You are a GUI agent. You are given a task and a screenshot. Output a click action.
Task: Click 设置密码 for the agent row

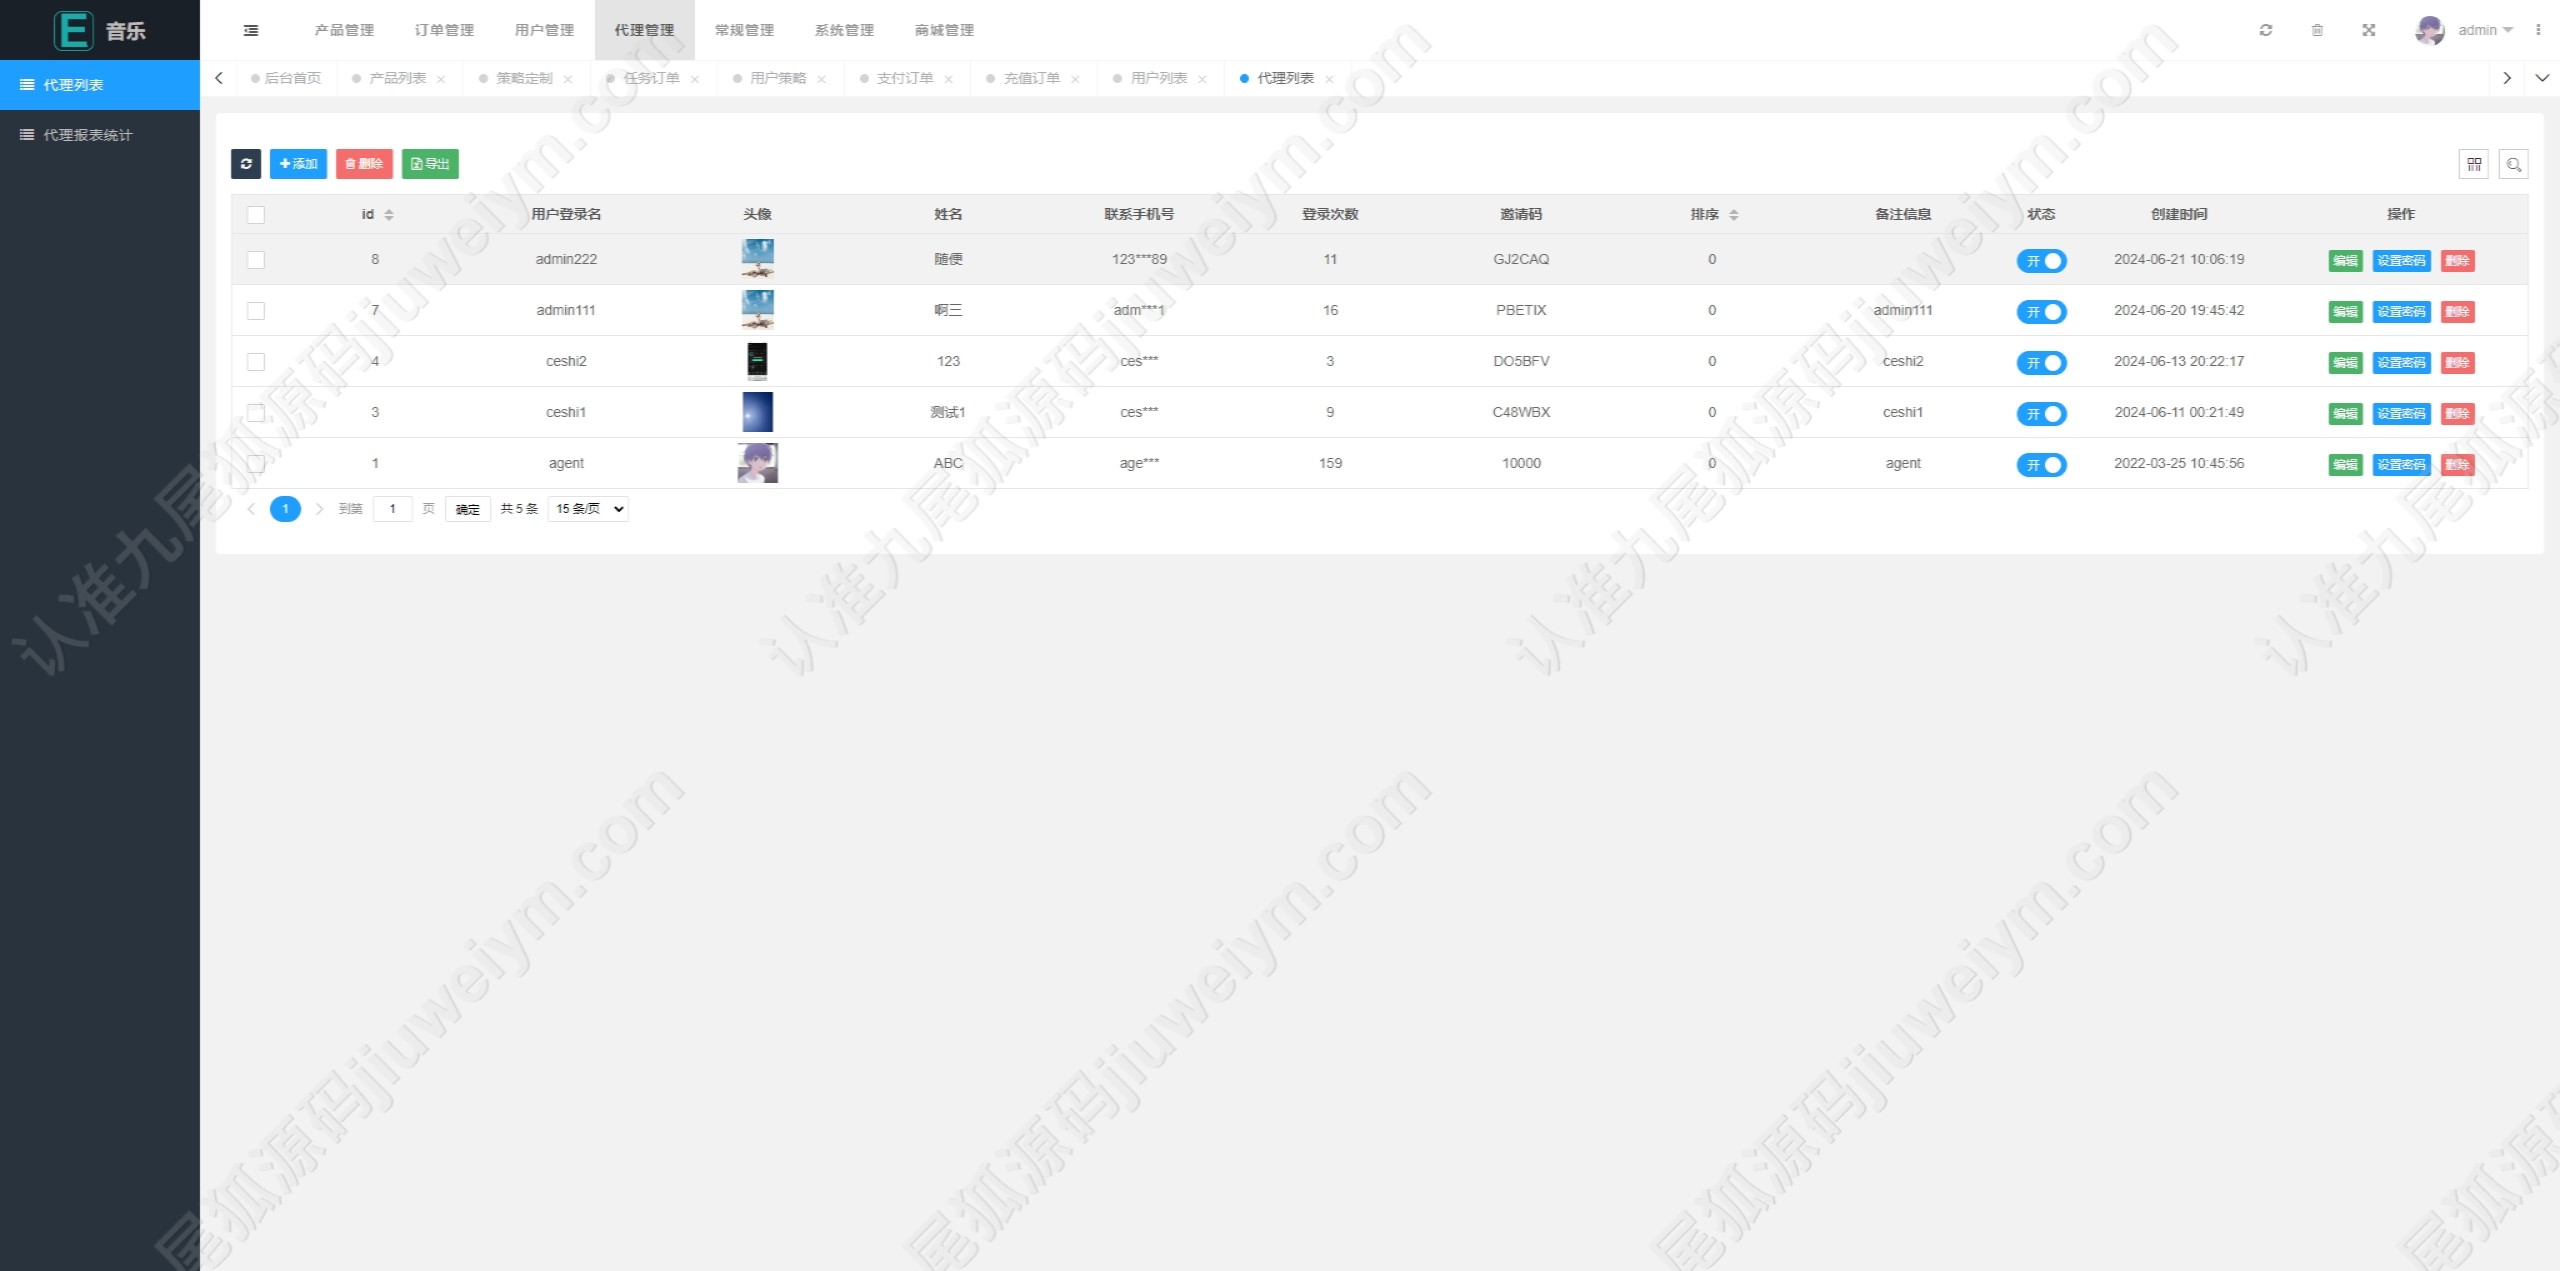[x=2401, y=465]
